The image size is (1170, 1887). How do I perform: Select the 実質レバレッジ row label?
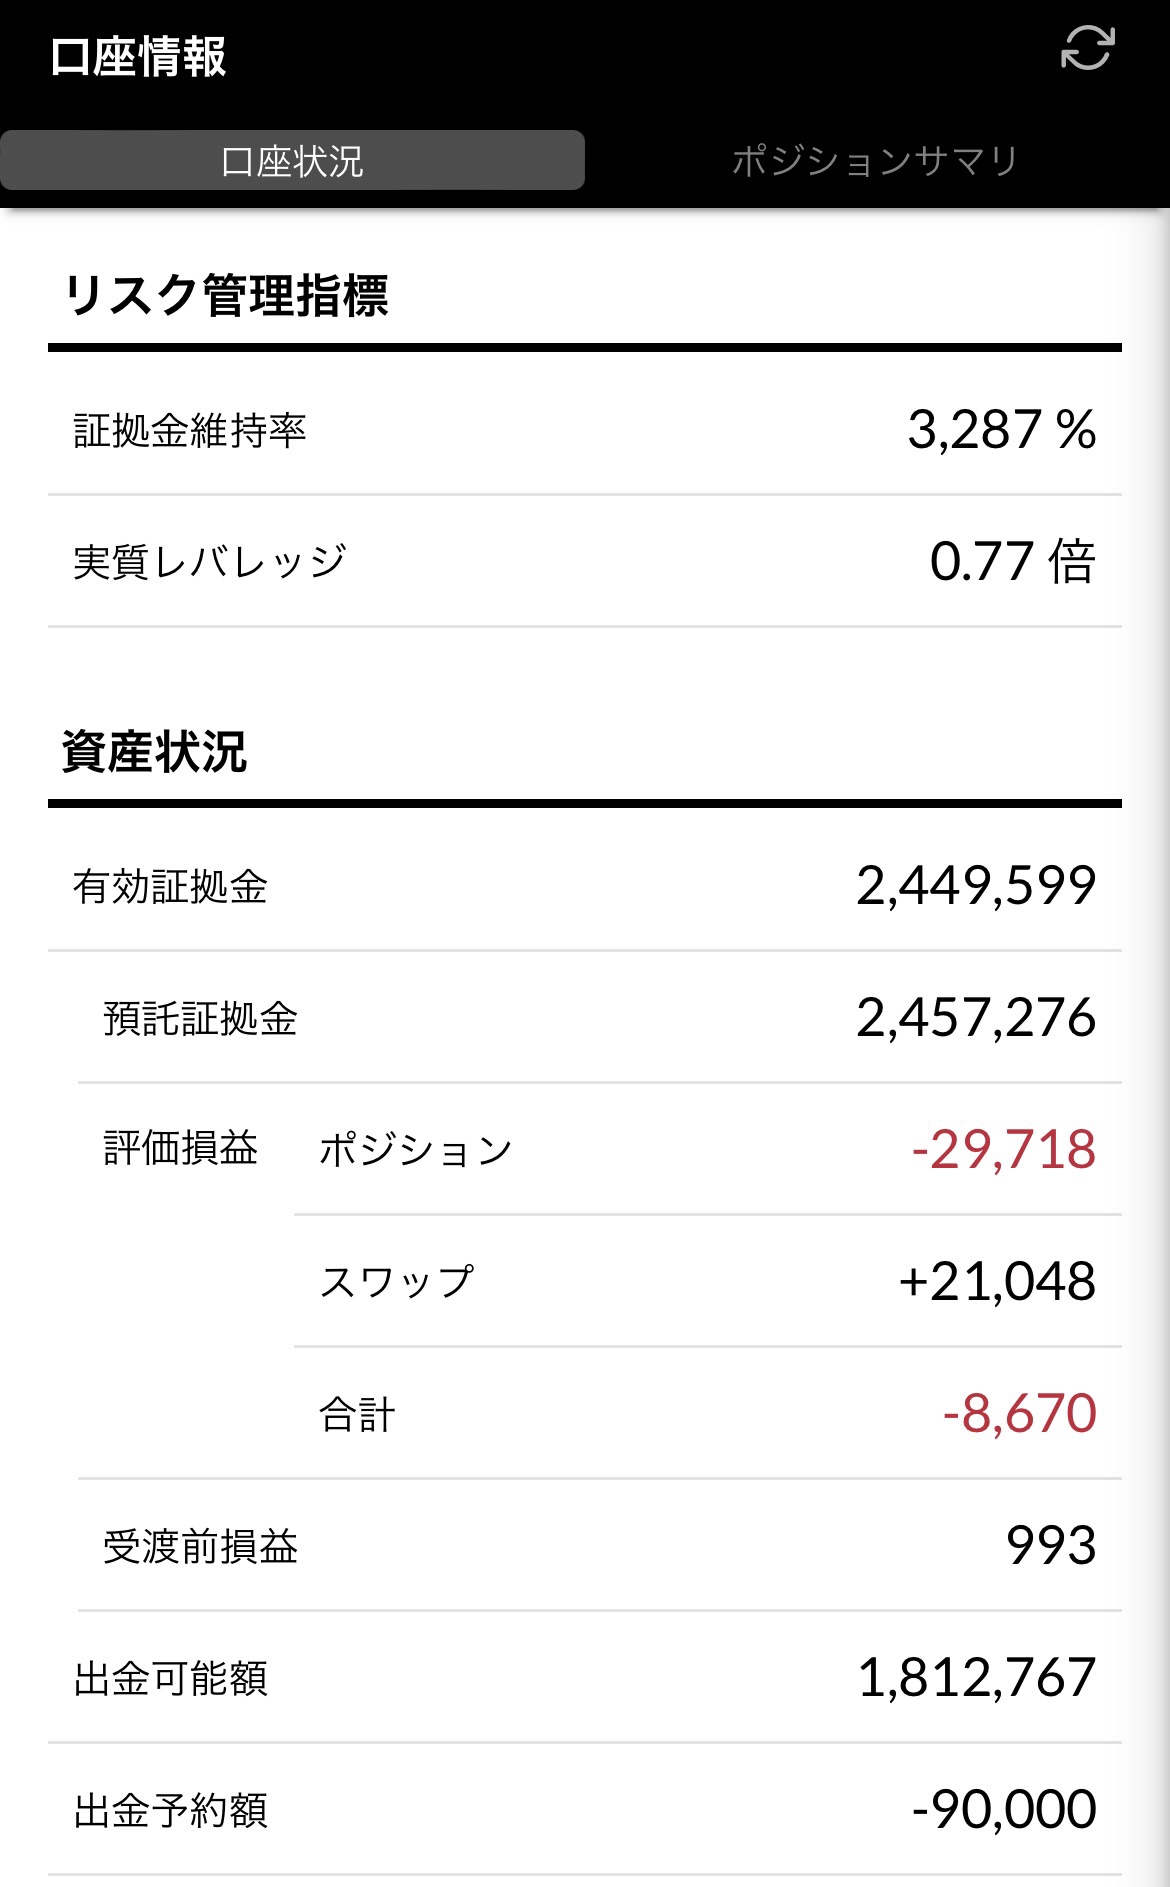(210, 561)
